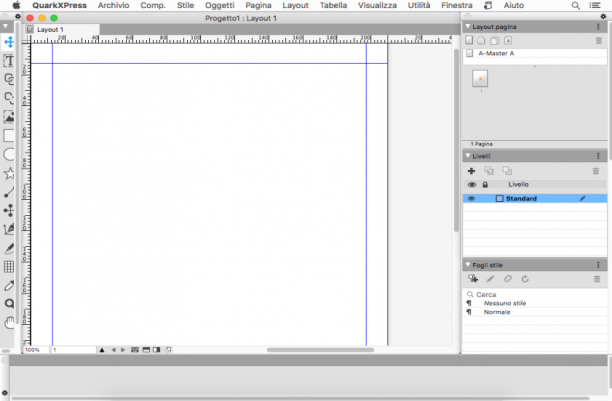Viewport: 612px width, 401px height.
Task: Select the Bézier point tool
Action: coord(9,210)
